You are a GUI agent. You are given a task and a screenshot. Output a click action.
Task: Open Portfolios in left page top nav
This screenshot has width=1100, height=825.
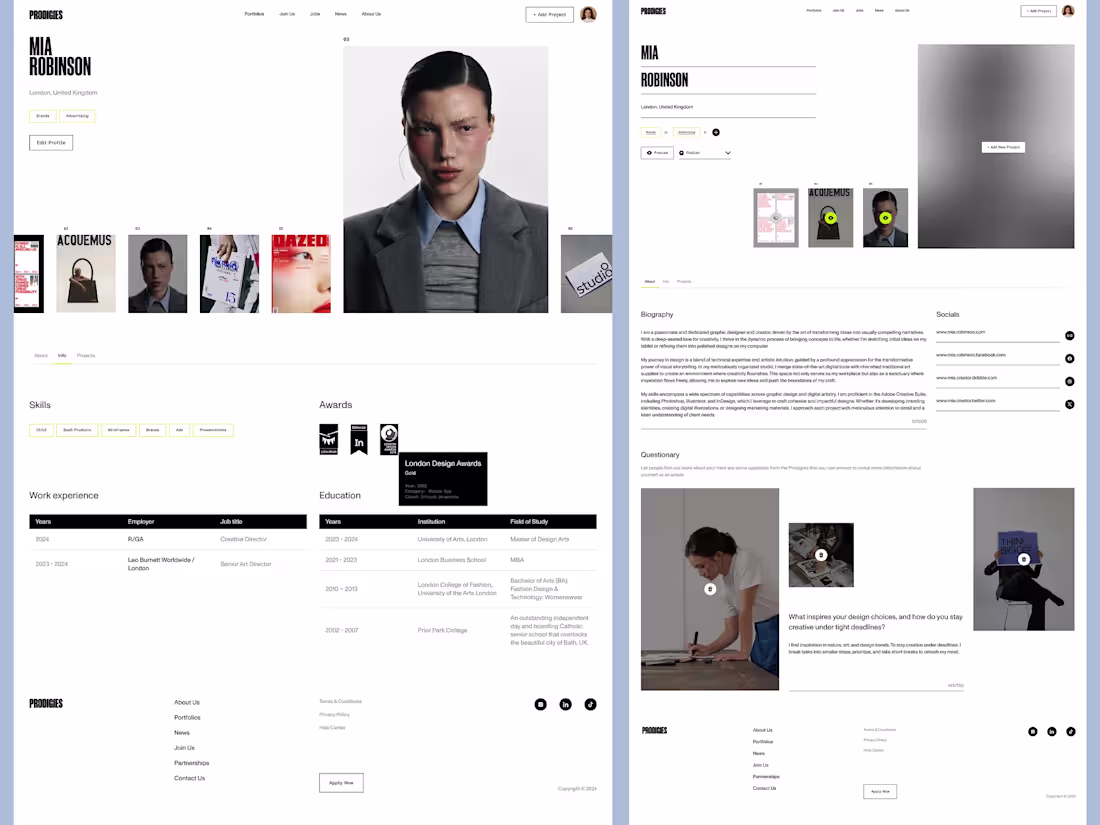pyautogui.click(x=254, y=14)
